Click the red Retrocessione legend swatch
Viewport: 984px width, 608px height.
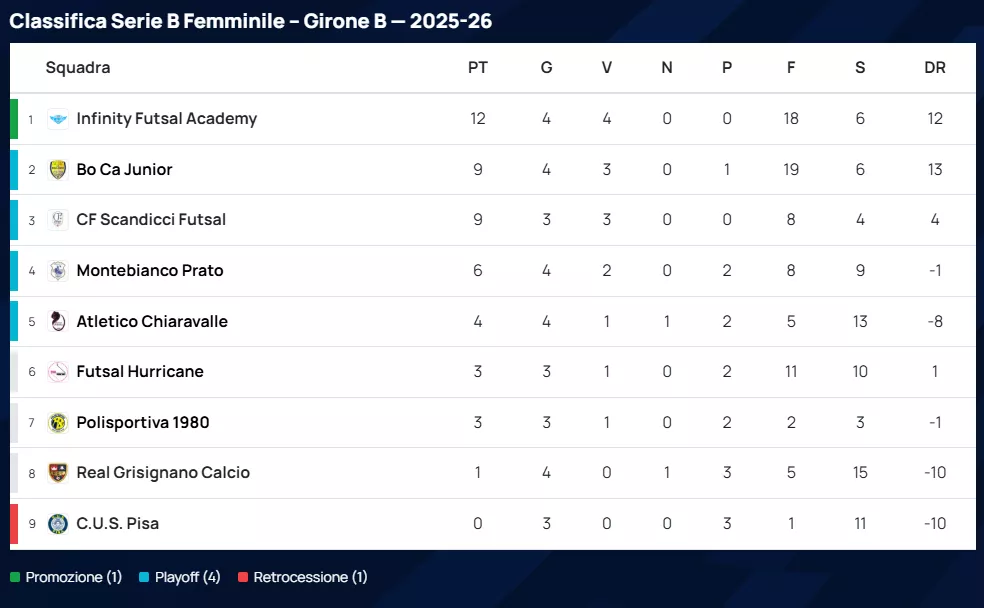point(243,577)
